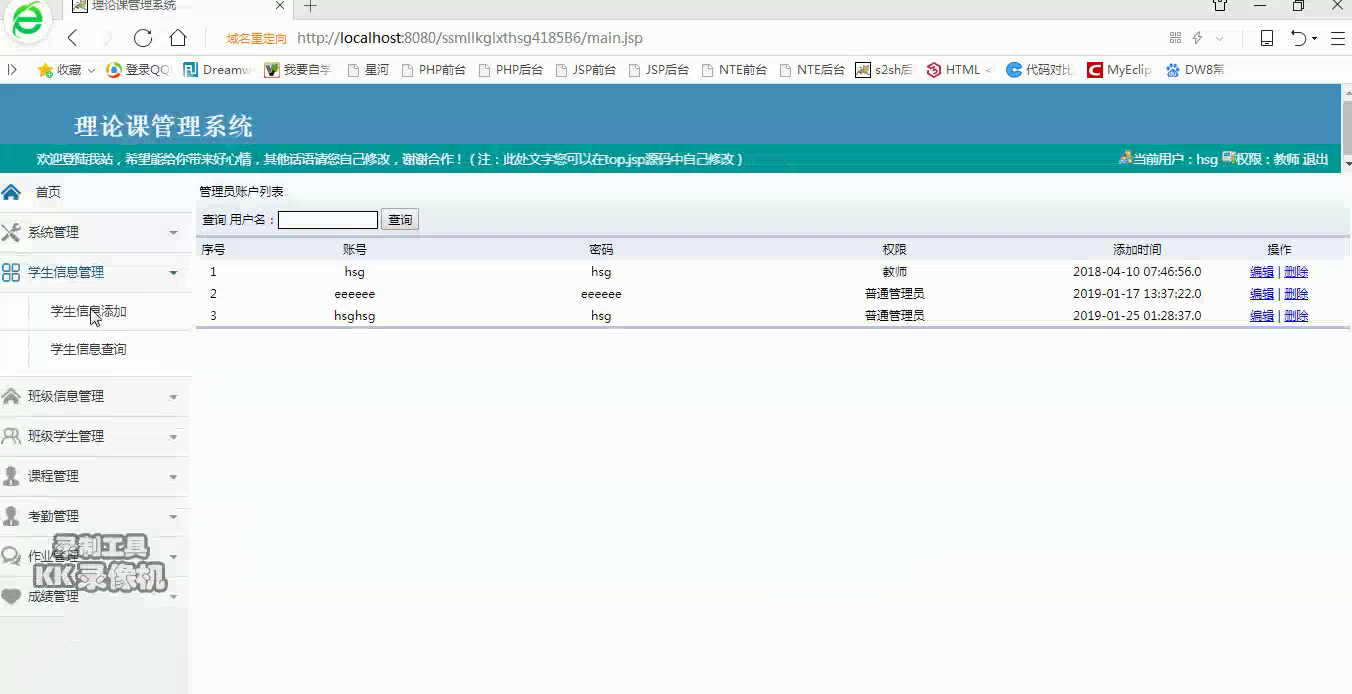
Task: Go to 首页 in the sidebar
Action: click(x=48, y=192)
